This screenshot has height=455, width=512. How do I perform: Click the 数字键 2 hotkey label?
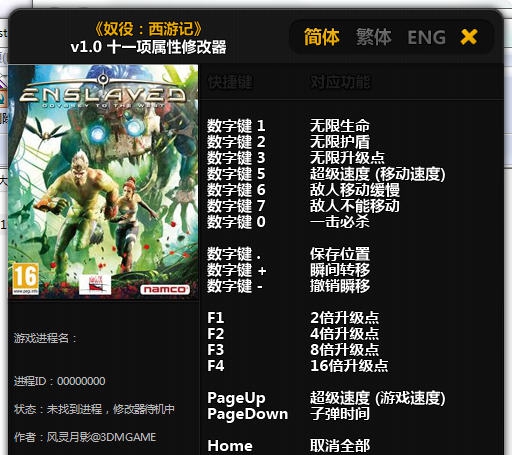[x=236, y=142]
